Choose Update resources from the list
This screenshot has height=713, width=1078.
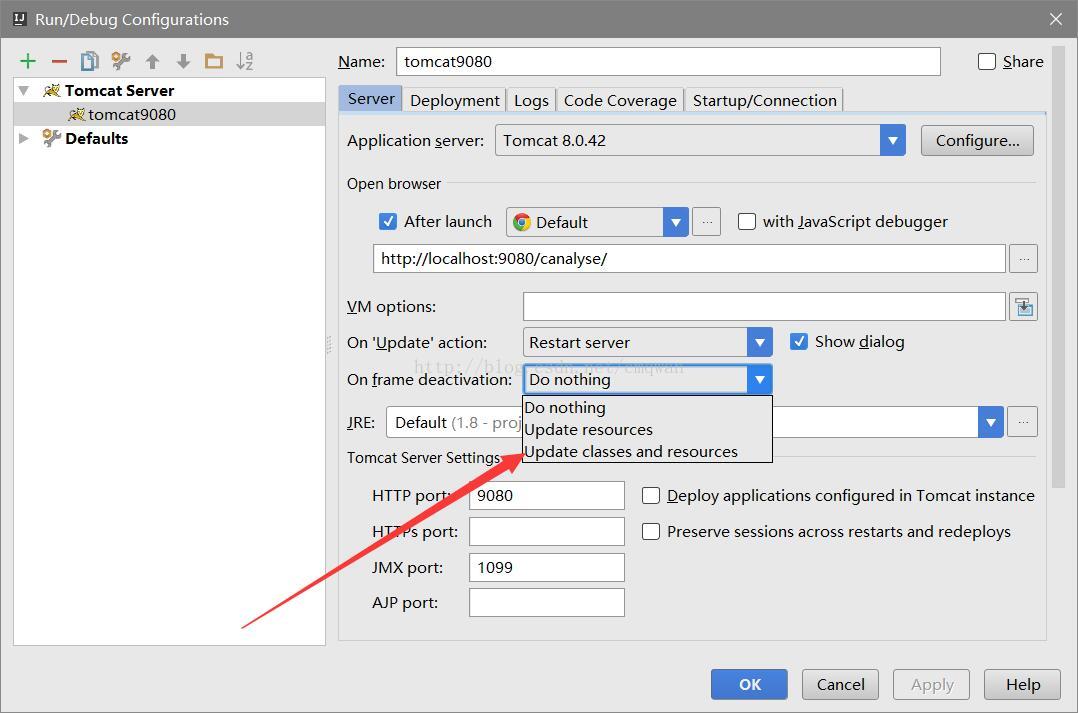coord(647,430)
